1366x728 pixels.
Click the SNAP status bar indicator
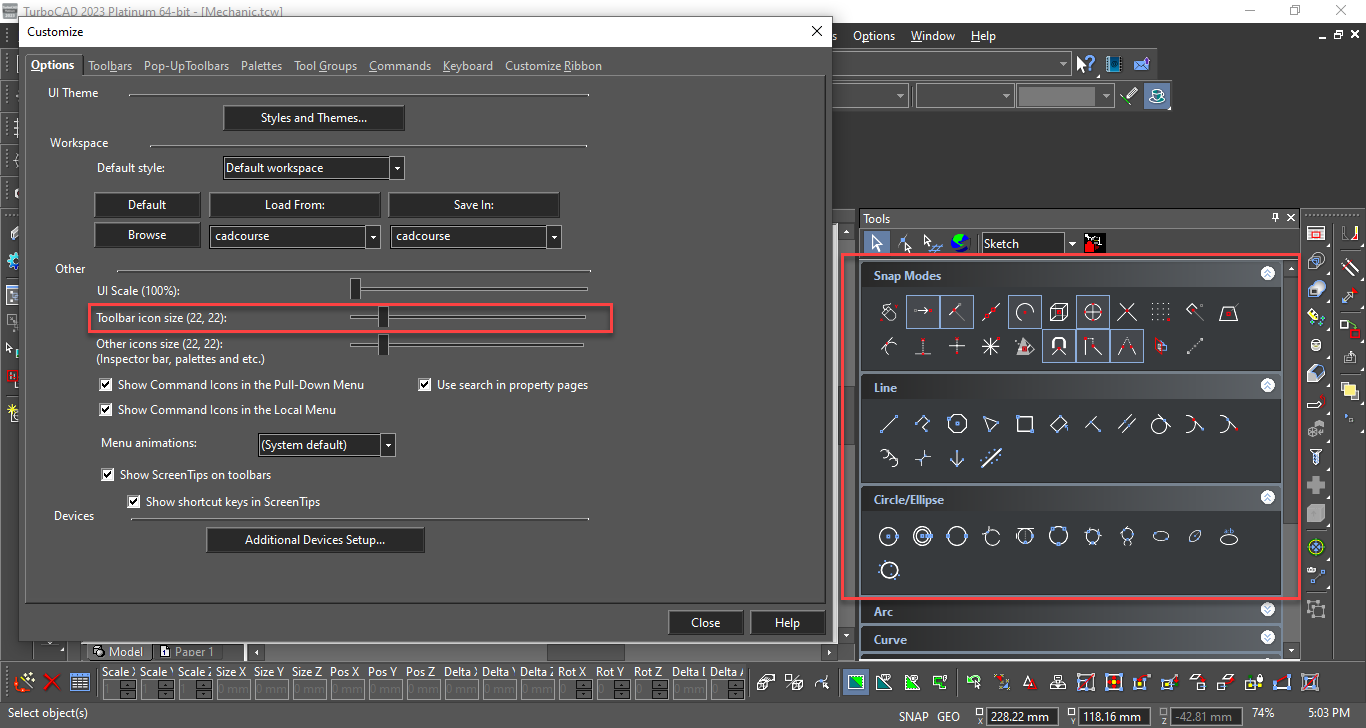(x=913, y=716)
